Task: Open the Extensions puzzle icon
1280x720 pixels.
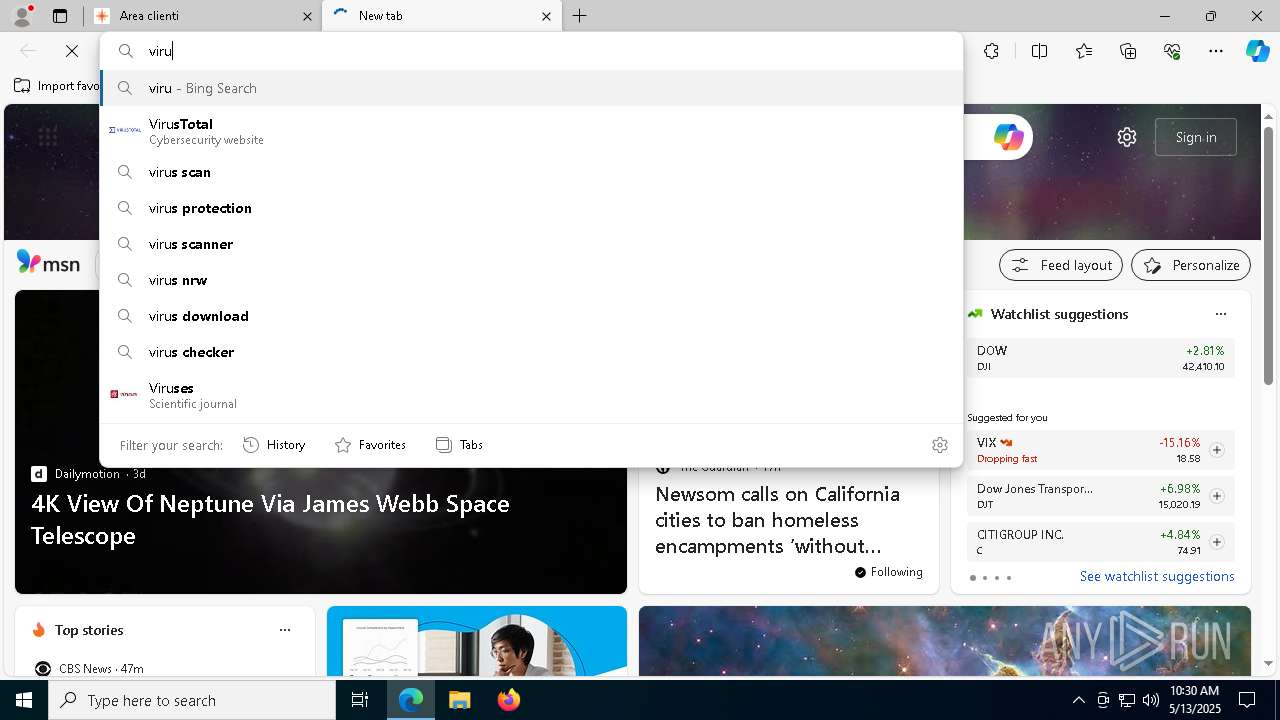Action: (991, 51)
